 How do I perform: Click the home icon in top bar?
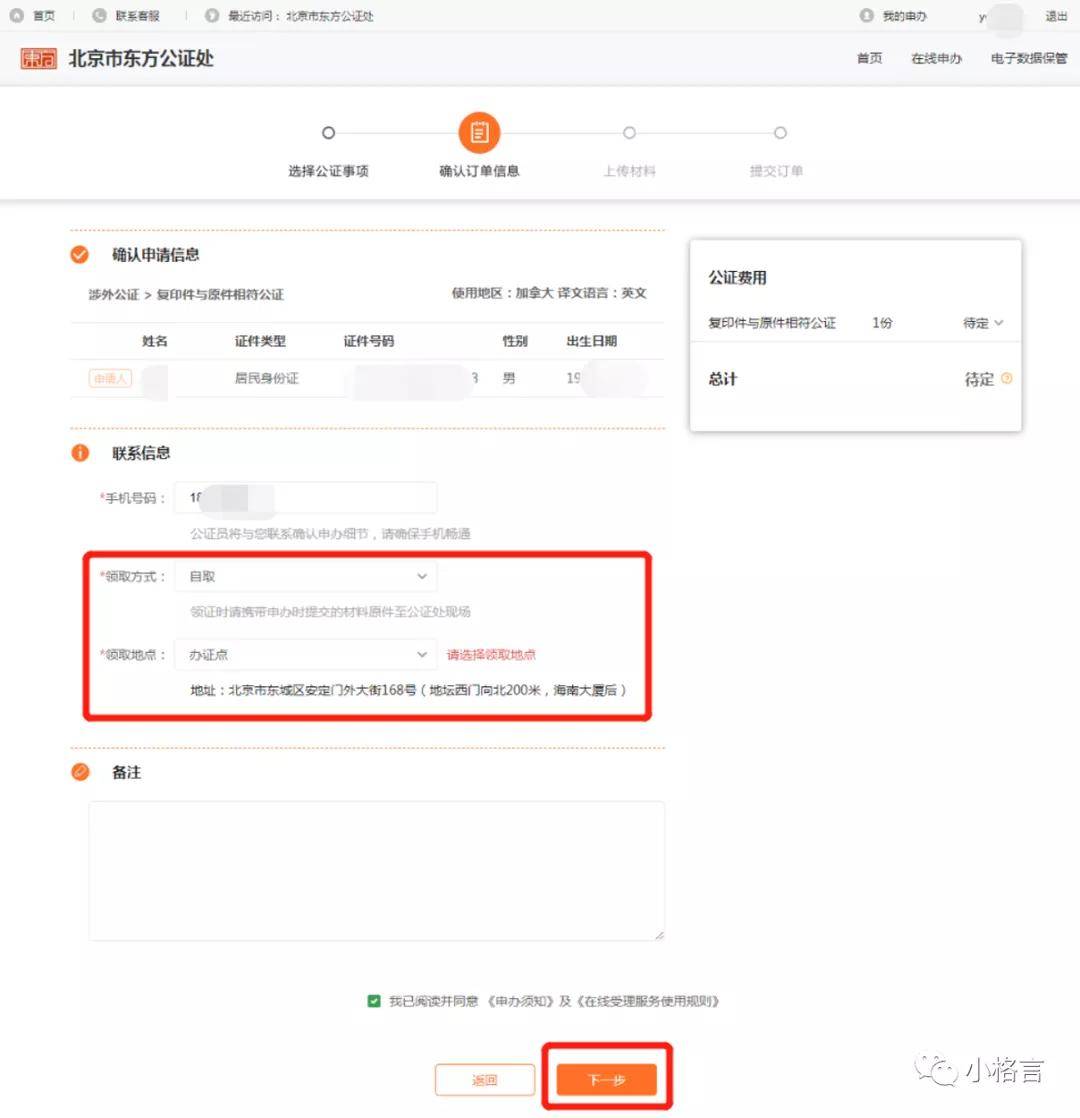(x=16, y=16)
